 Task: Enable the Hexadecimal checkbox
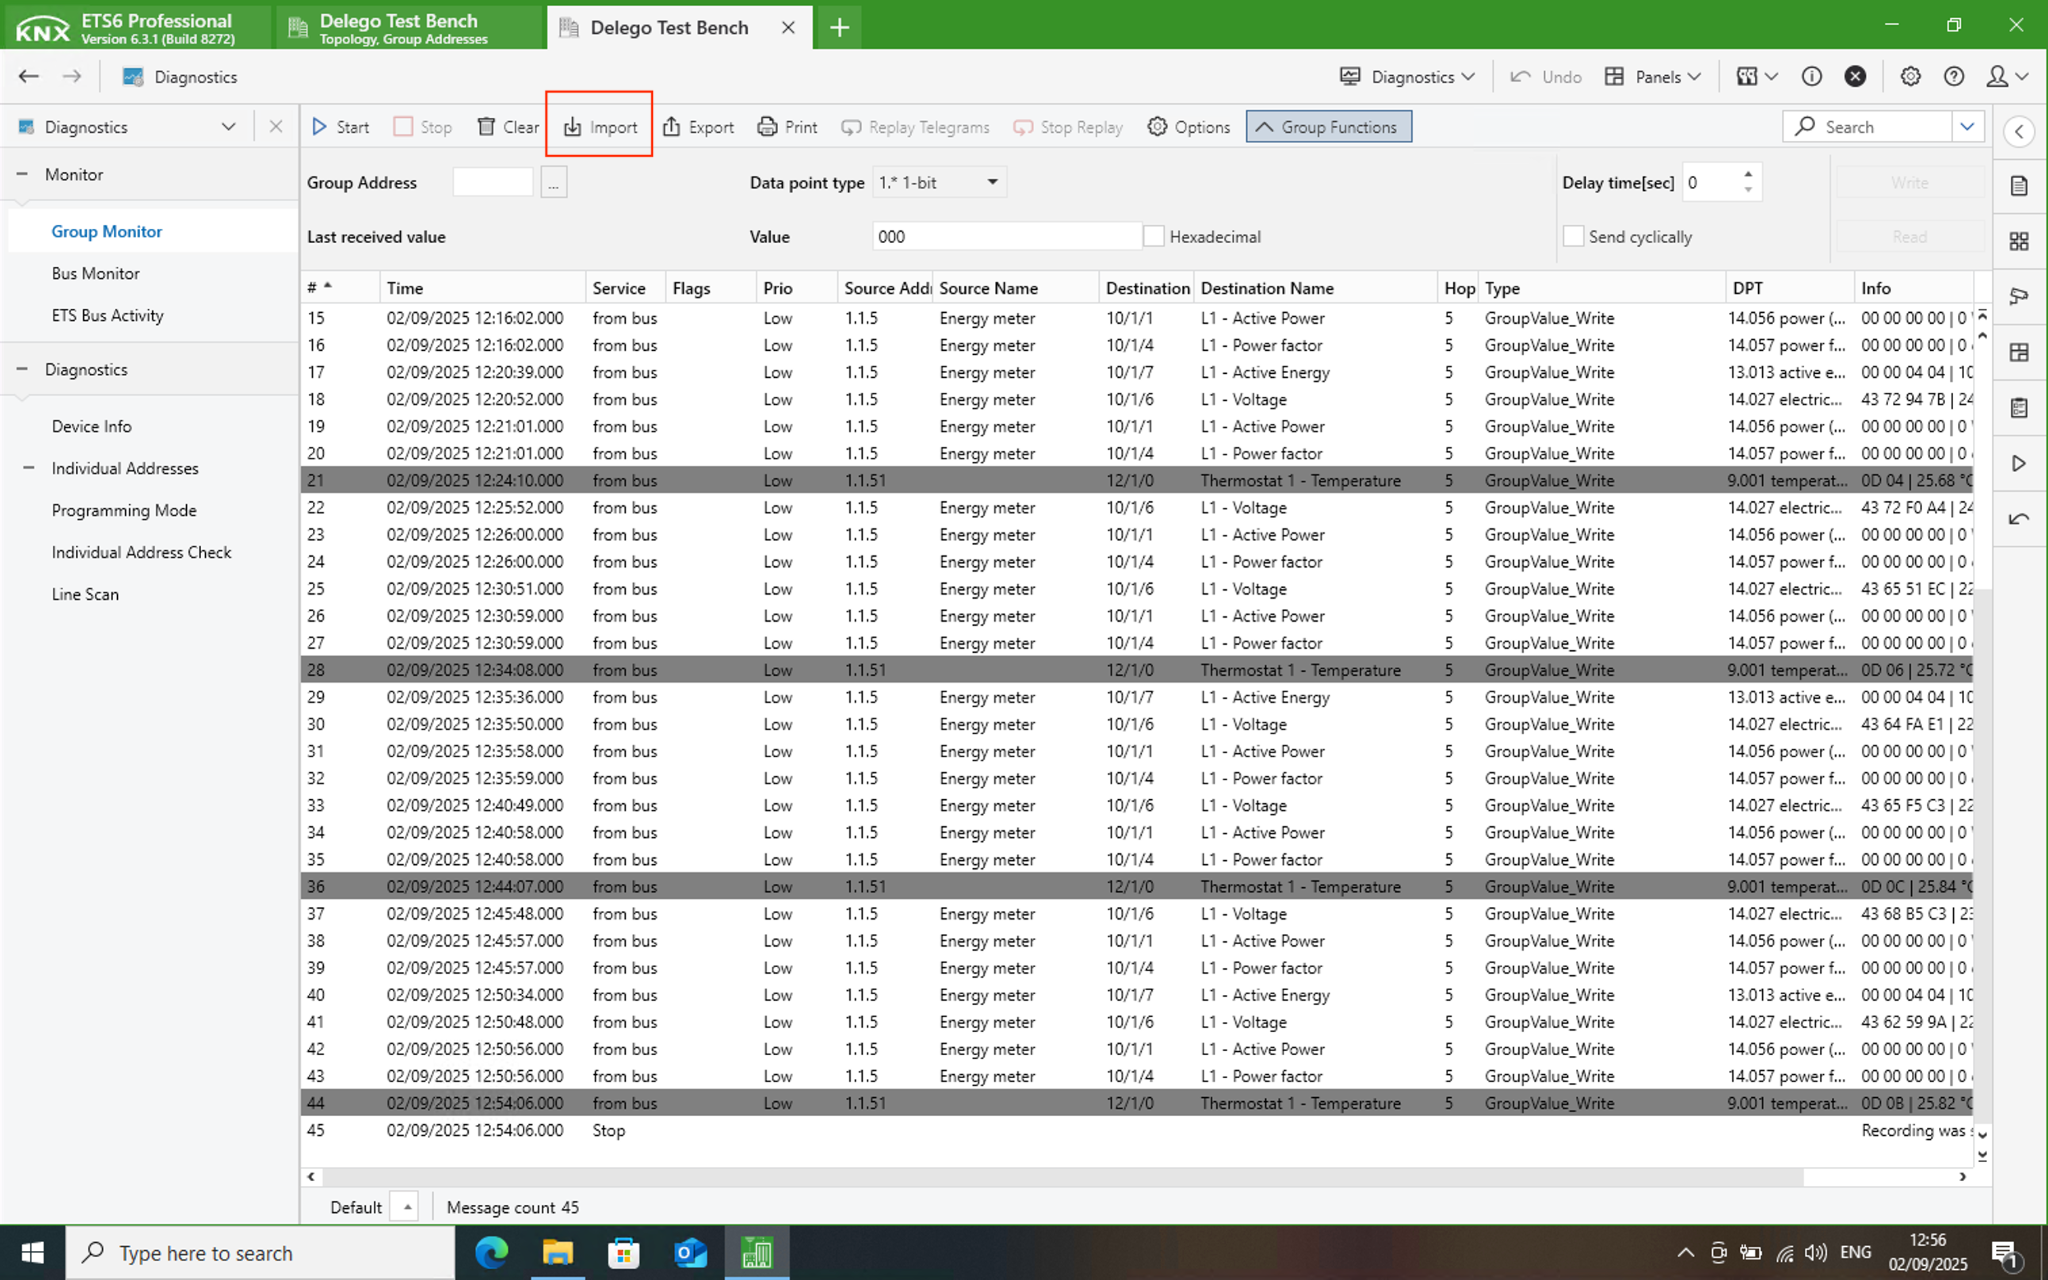click(x=1153, y=237)
